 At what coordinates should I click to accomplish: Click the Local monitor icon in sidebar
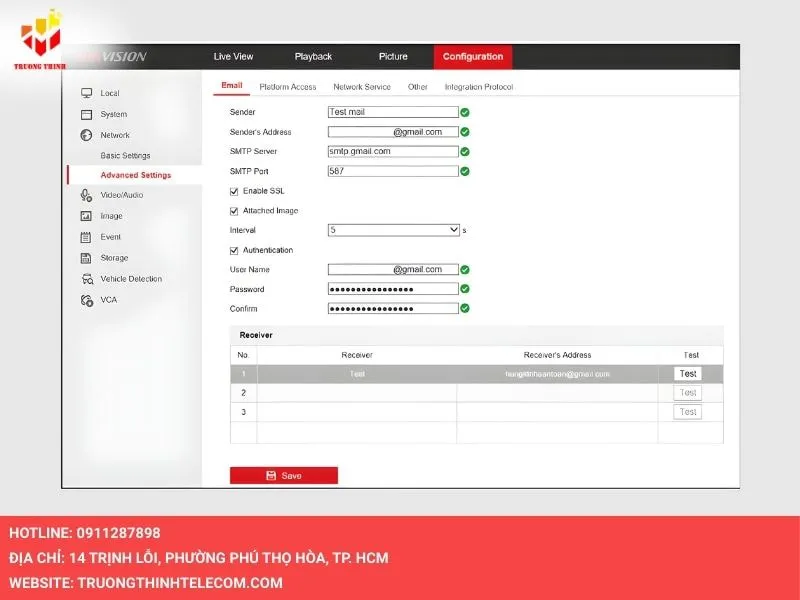coord(86,93)
